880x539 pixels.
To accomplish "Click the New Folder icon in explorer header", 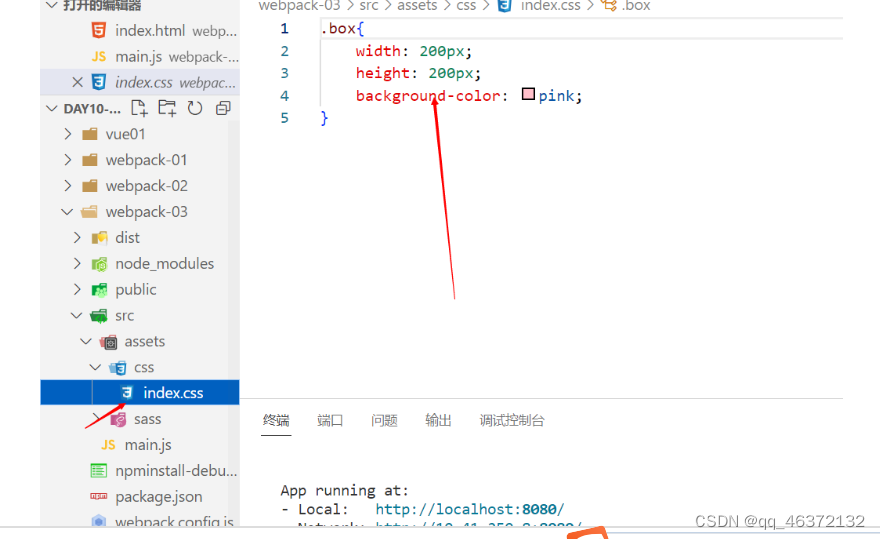I will [x=167, y=108].
